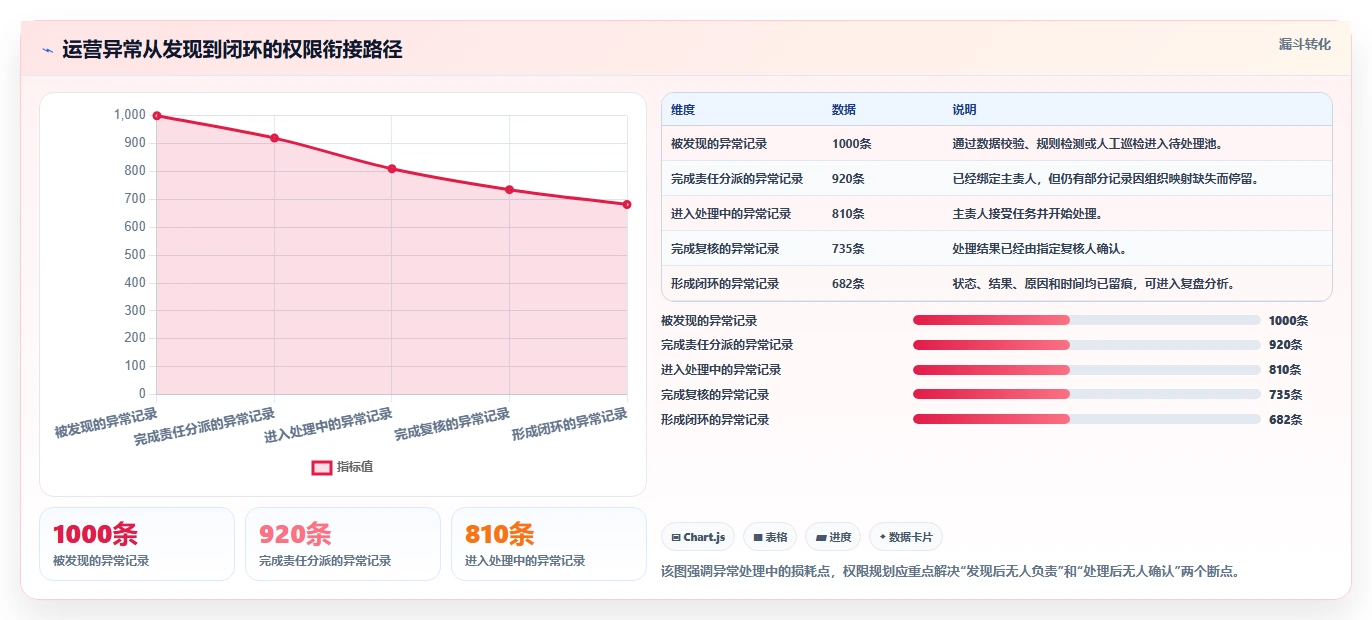Click the 进度 tag
The width and height of the screenshot is (1372, 620).
tap(833, 537)
